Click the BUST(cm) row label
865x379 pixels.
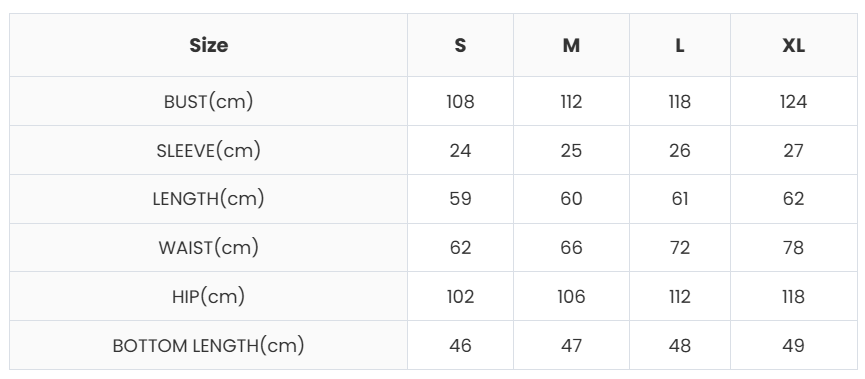point(209,102)
